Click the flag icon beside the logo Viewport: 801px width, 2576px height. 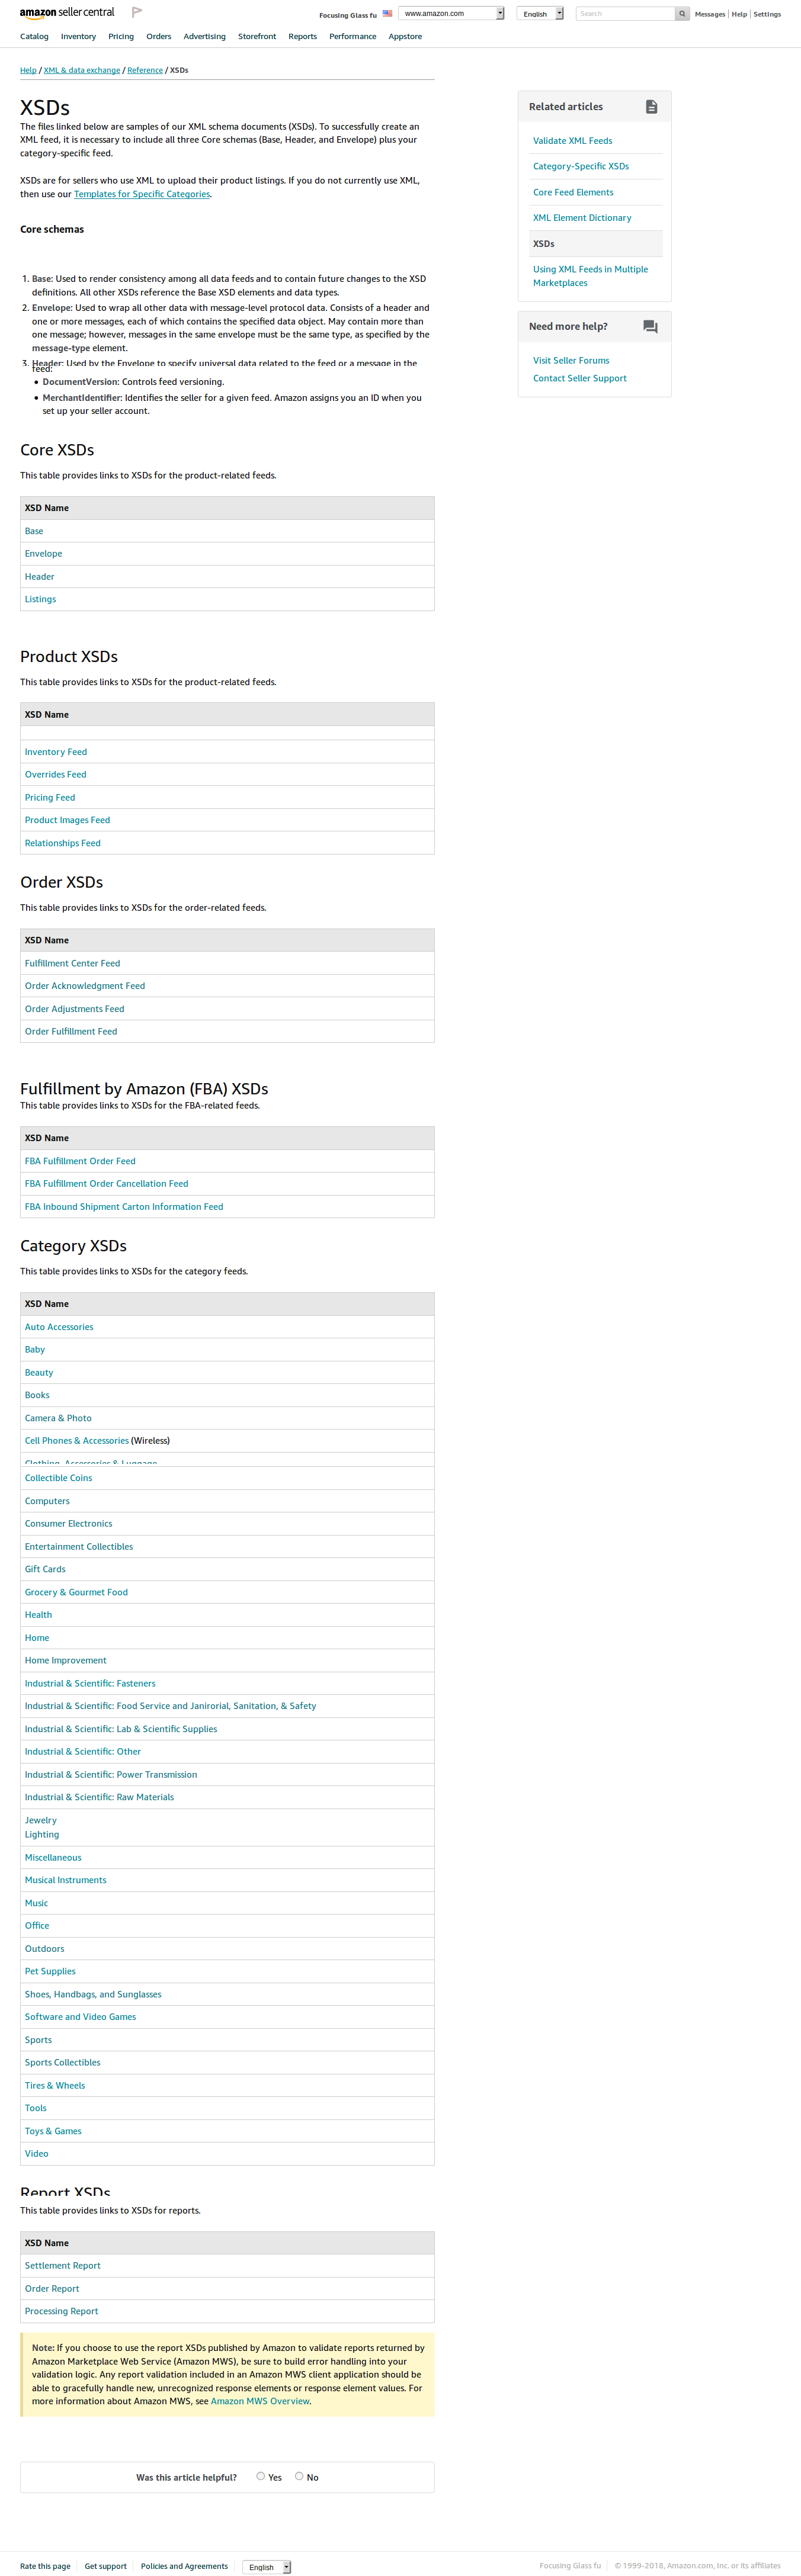(x=137, y=13)
